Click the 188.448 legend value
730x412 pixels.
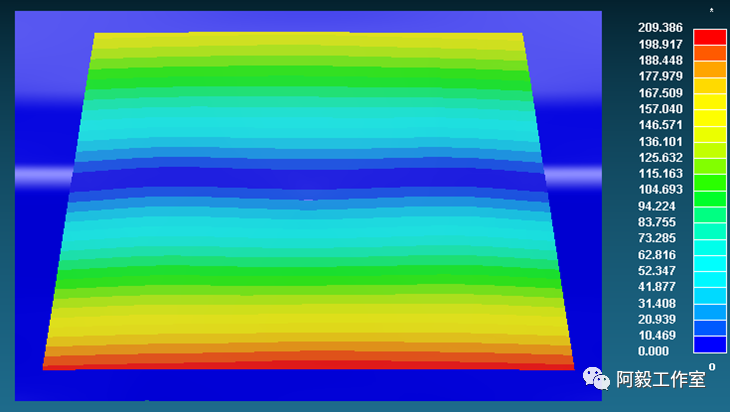660,61
